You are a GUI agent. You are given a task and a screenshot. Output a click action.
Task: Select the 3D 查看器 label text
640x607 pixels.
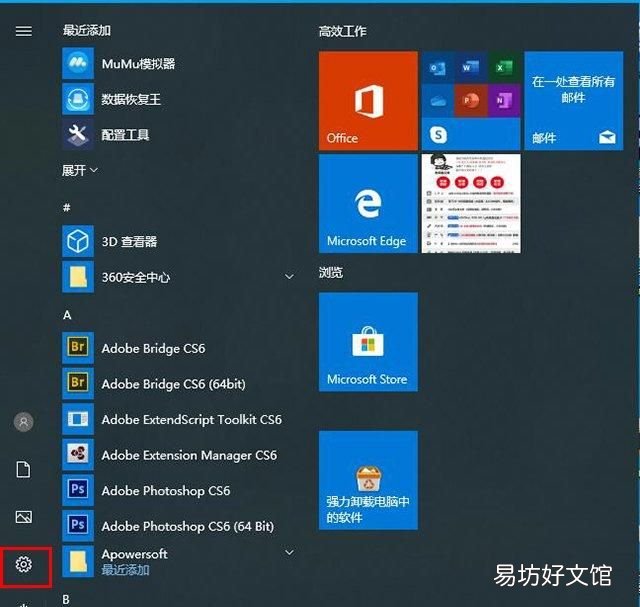coord(129,241)
